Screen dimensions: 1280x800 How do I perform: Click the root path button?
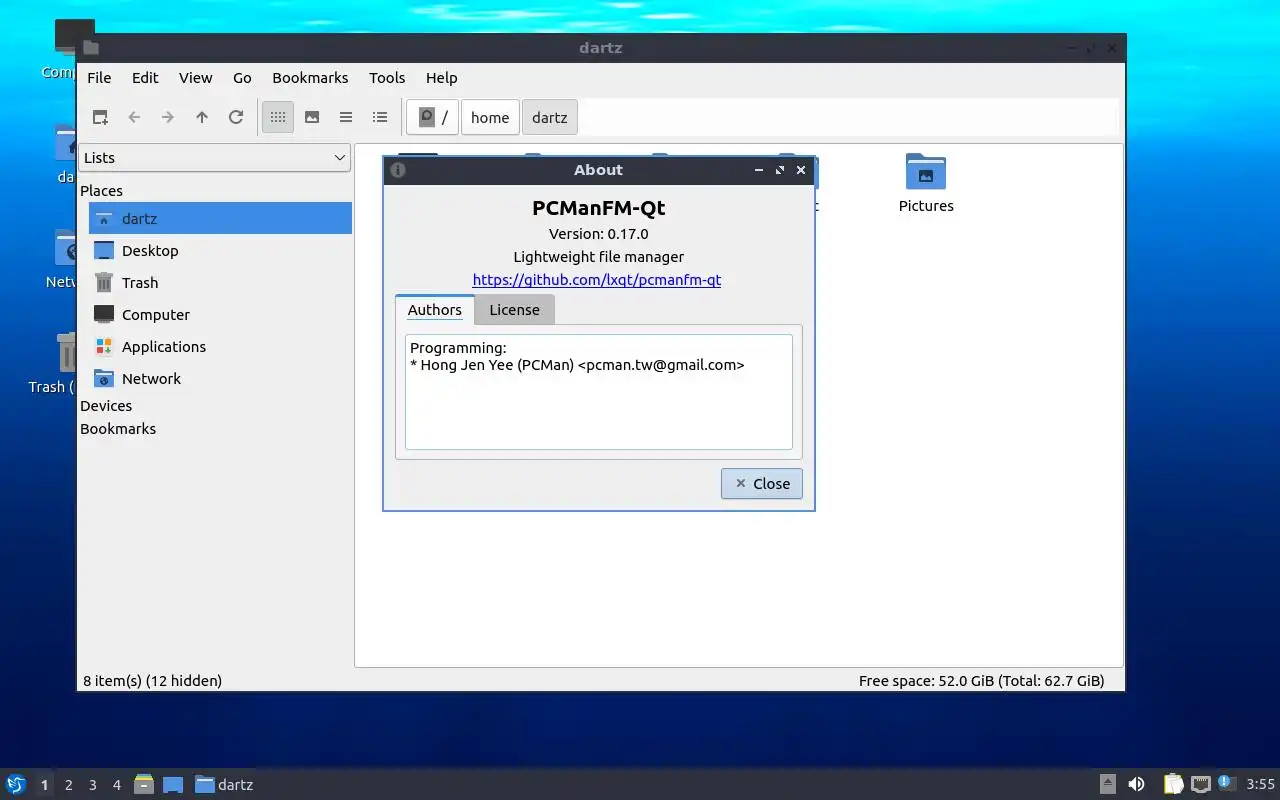[x=433, y=117]
